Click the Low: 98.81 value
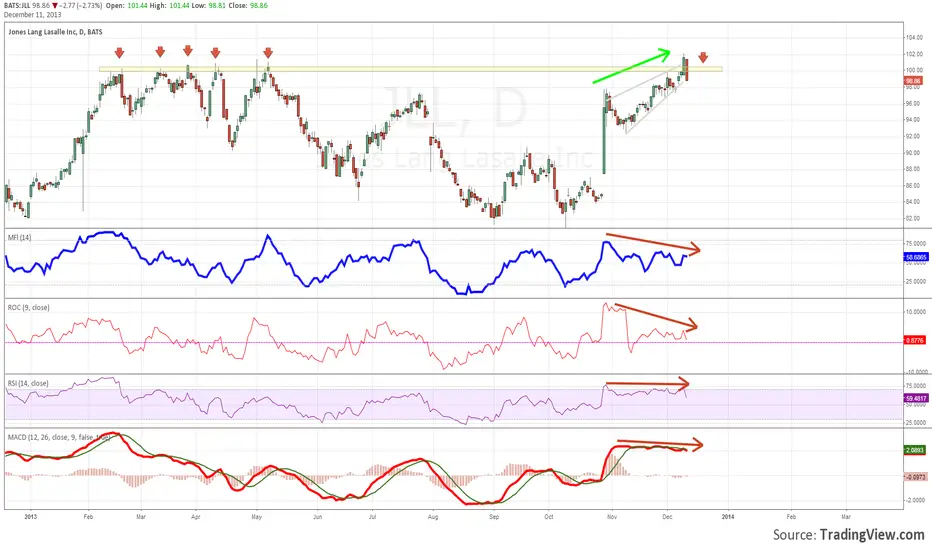 pos(209,5)
